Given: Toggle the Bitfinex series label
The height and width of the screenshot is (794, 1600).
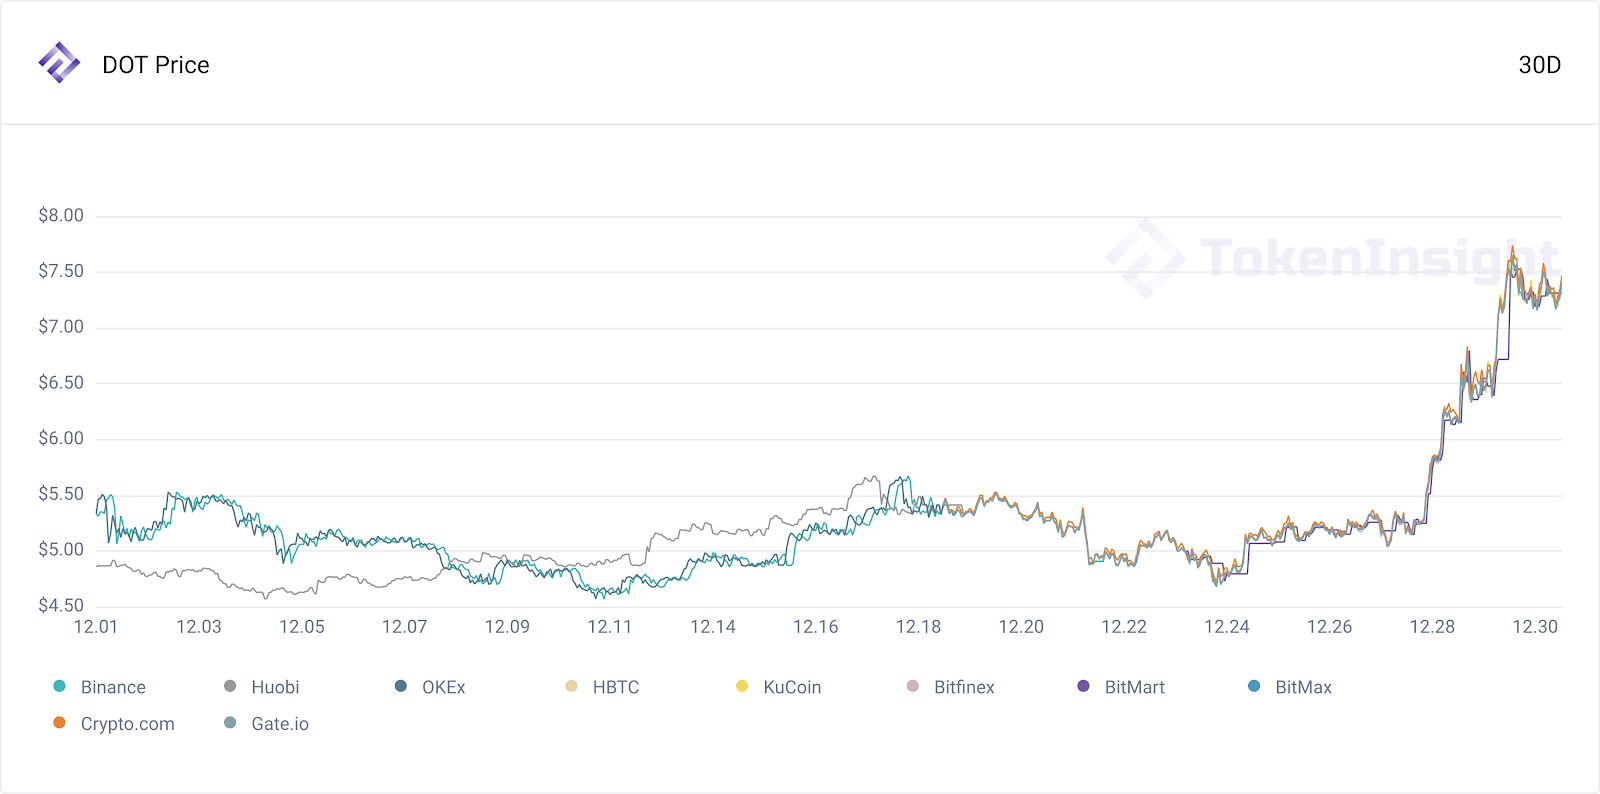Looking at the screenshot, I should coord(964,687).
